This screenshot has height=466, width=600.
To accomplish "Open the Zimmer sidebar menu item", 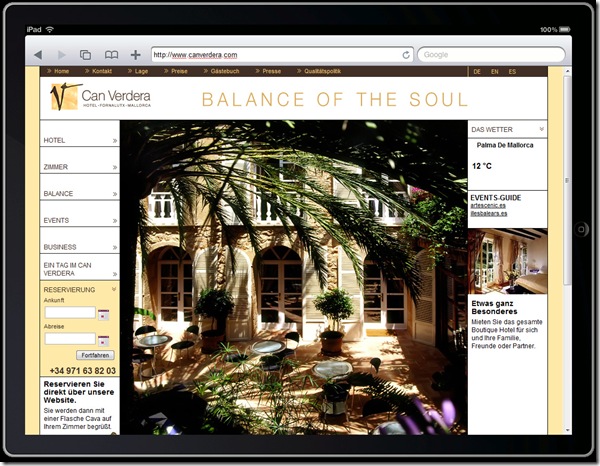I will (x=80, y=167).
